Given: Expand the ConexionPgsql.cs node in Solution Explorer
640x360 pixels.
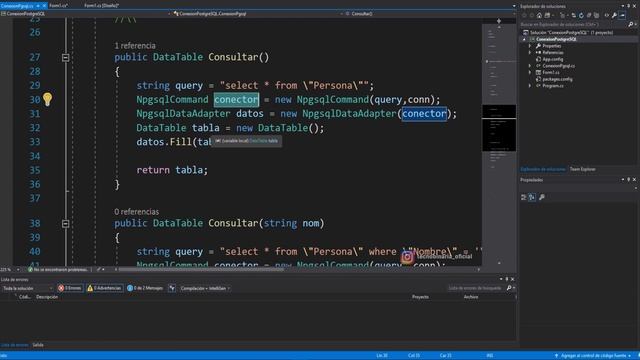Looking at the screenshot, I should [530, 66].
